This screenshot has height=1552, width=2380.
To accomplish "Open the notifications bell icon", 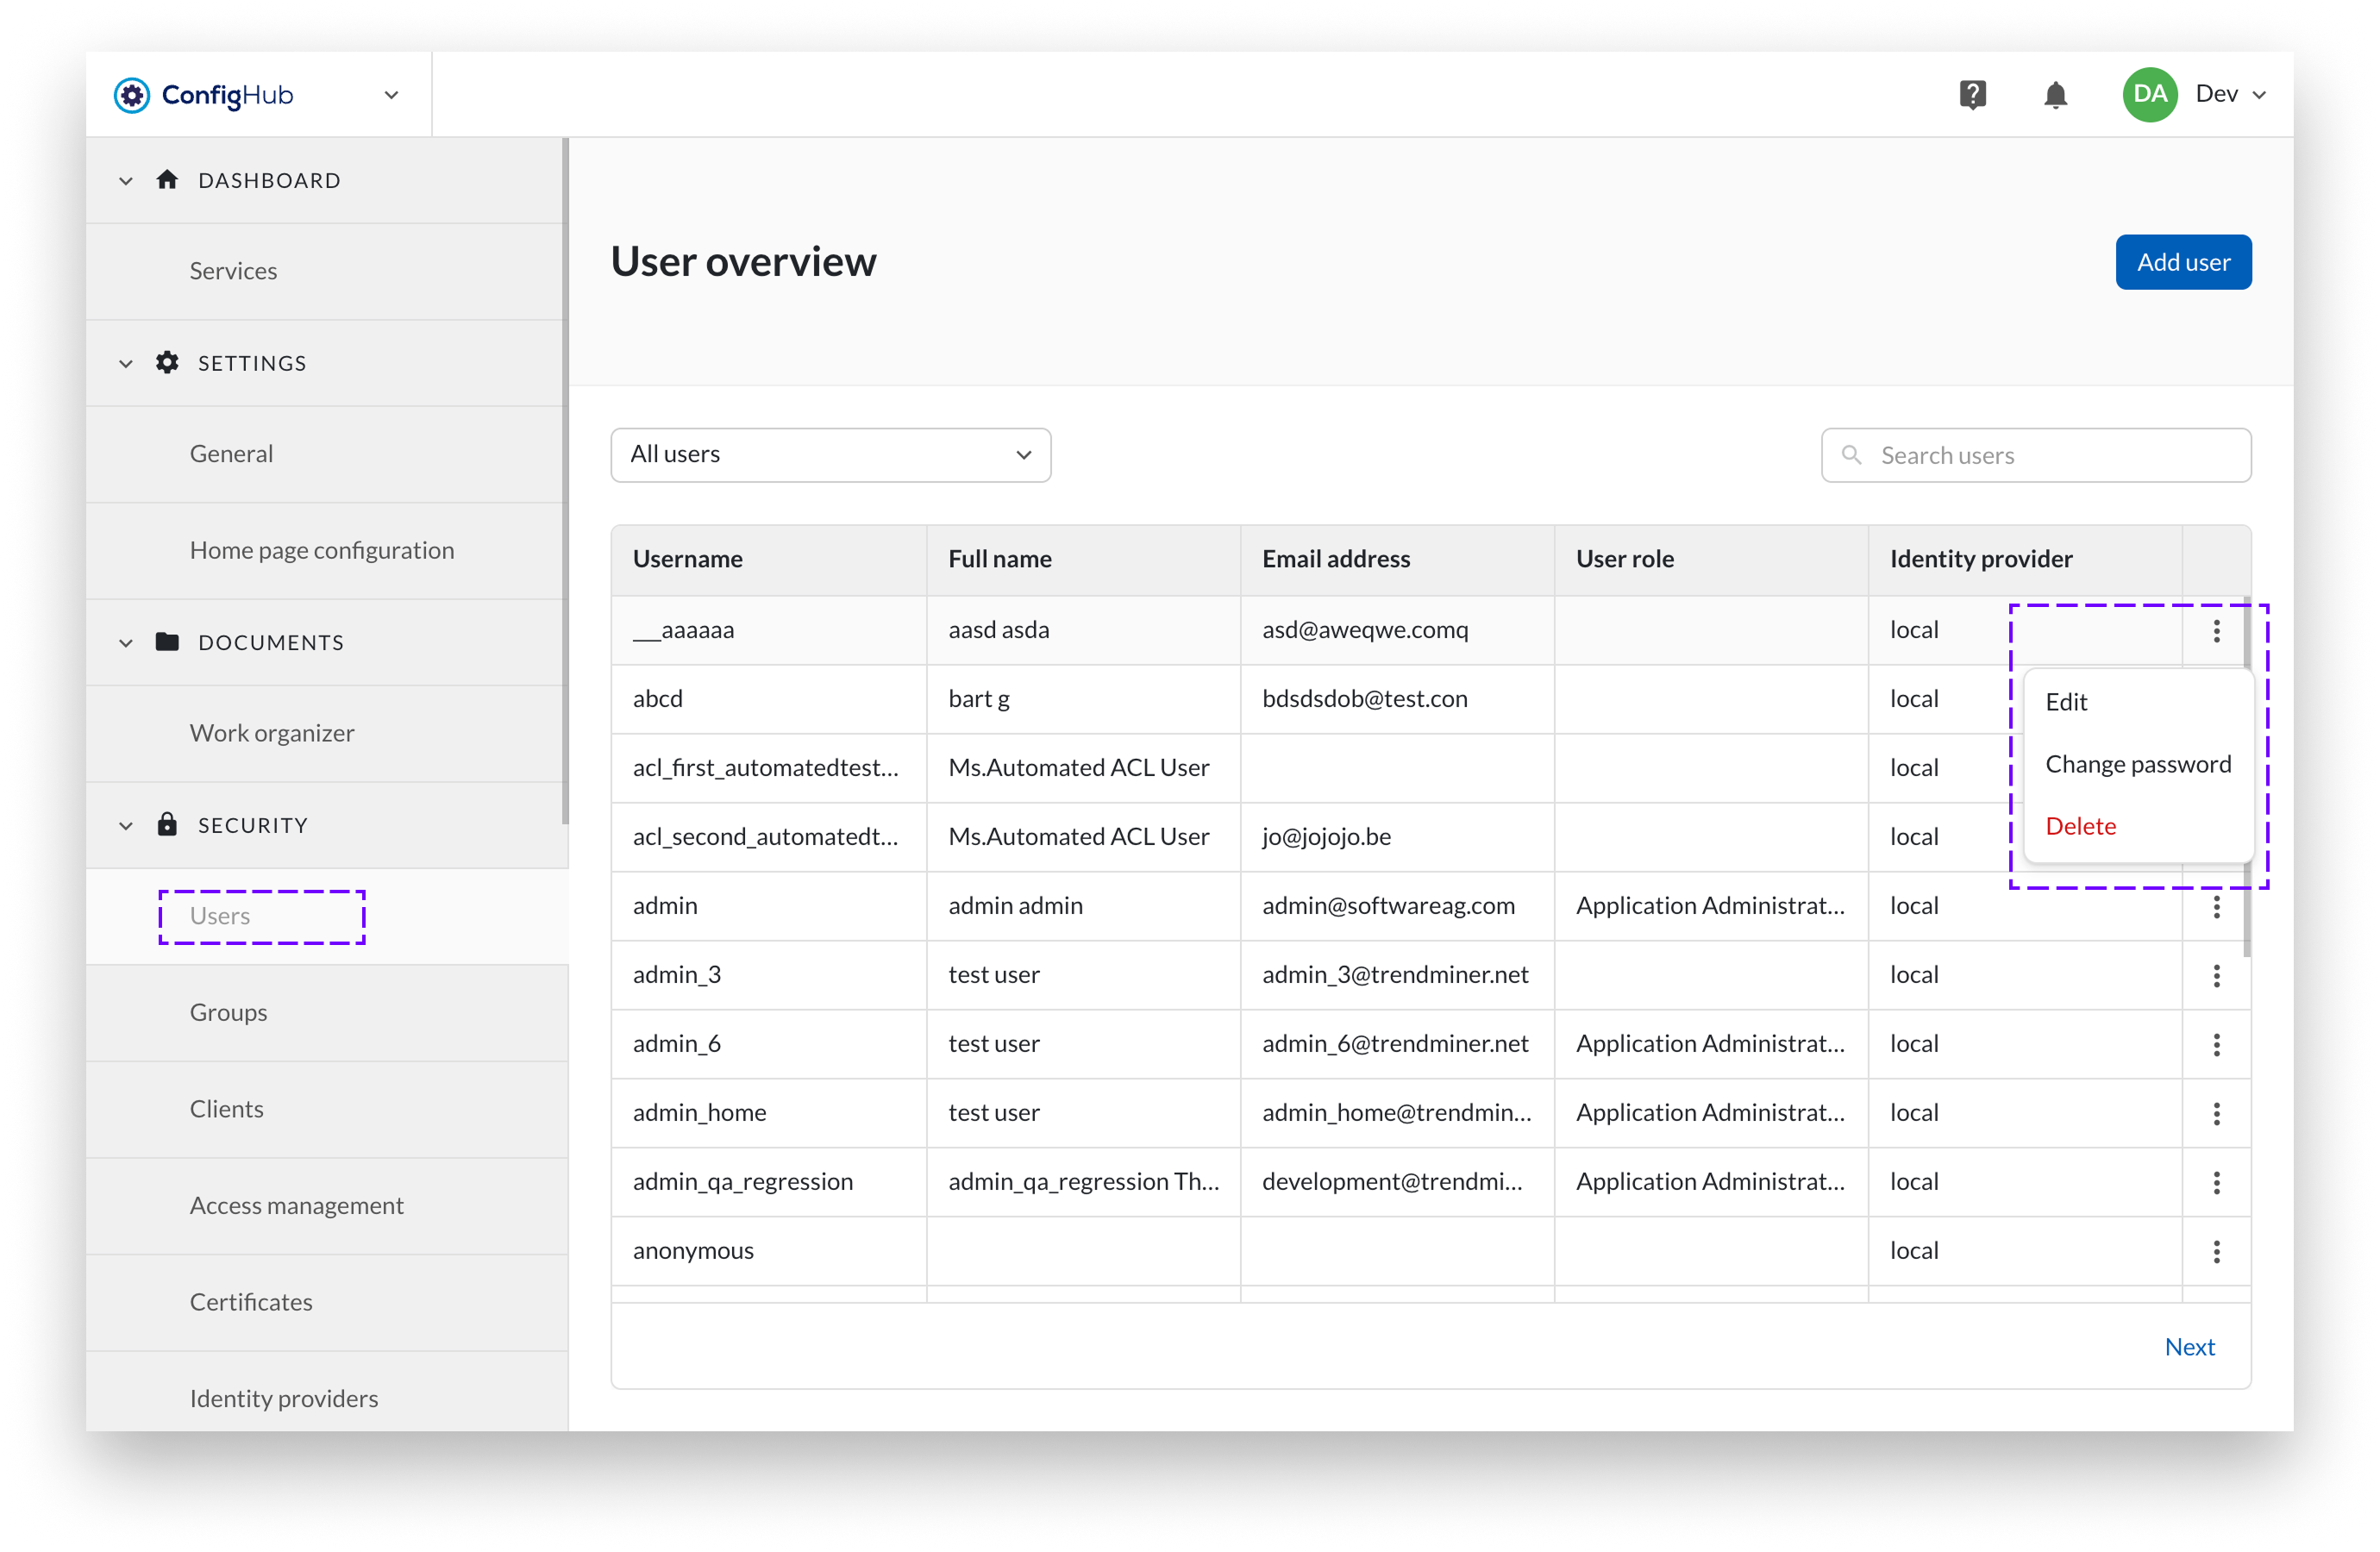I will tap(2055, 95).
